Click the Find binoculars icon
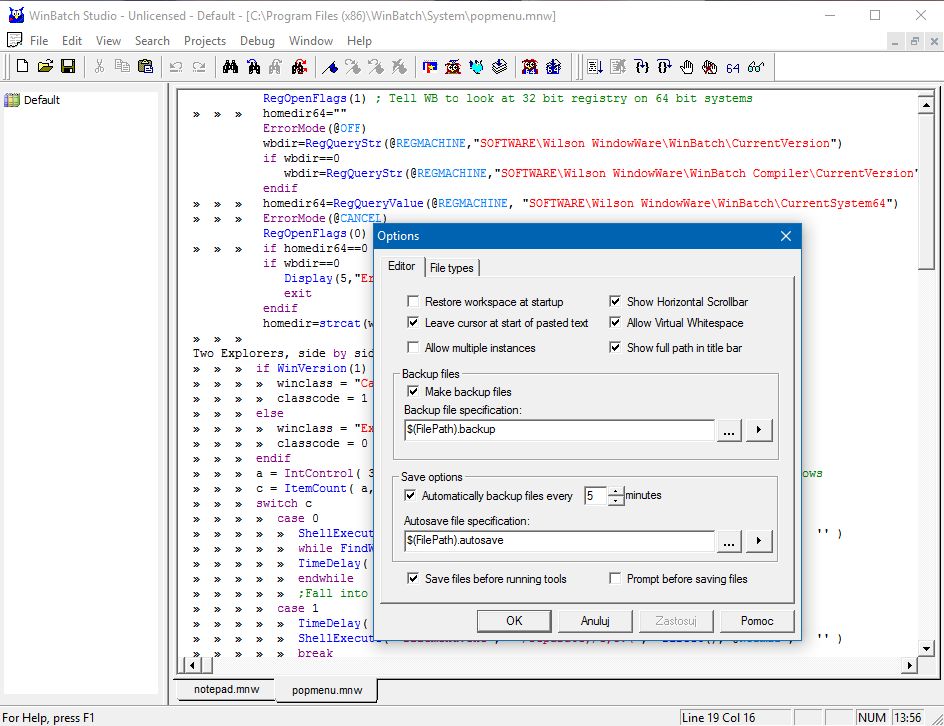The width and height of the screenshot is (944, 726). click(230, 66)
